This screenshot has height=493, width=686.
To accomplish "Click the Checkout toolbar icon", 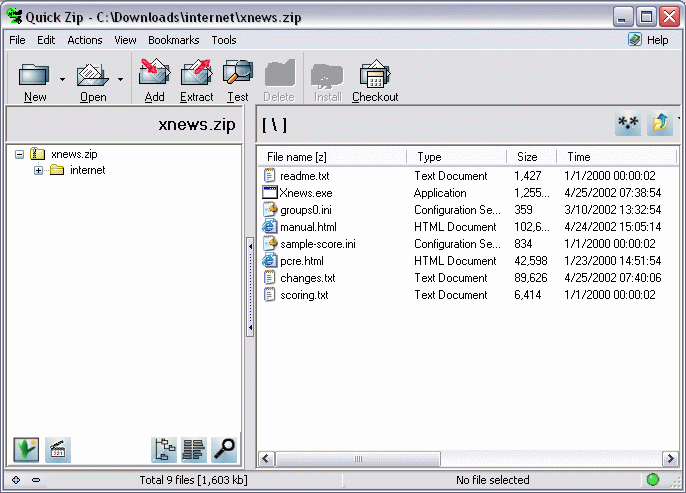I will pyautogui.click(x=375, y=80).
